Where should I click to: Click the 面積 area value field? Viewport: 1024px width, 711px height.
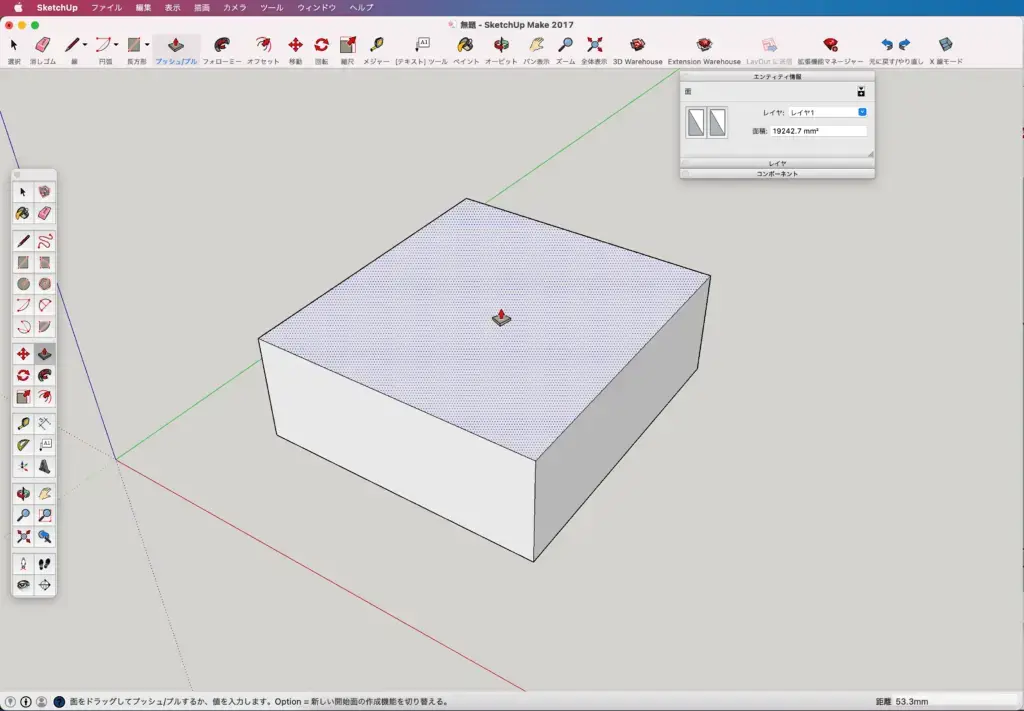[x=818, y=131]
